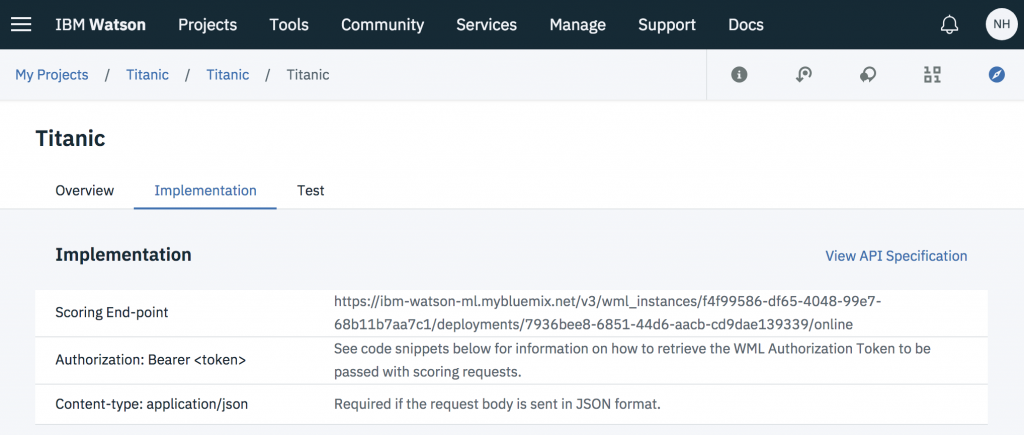This screenshot has height=435, width=1024.
Task: Click the Scoring End-point URL text
Action: tap(607, 313)
